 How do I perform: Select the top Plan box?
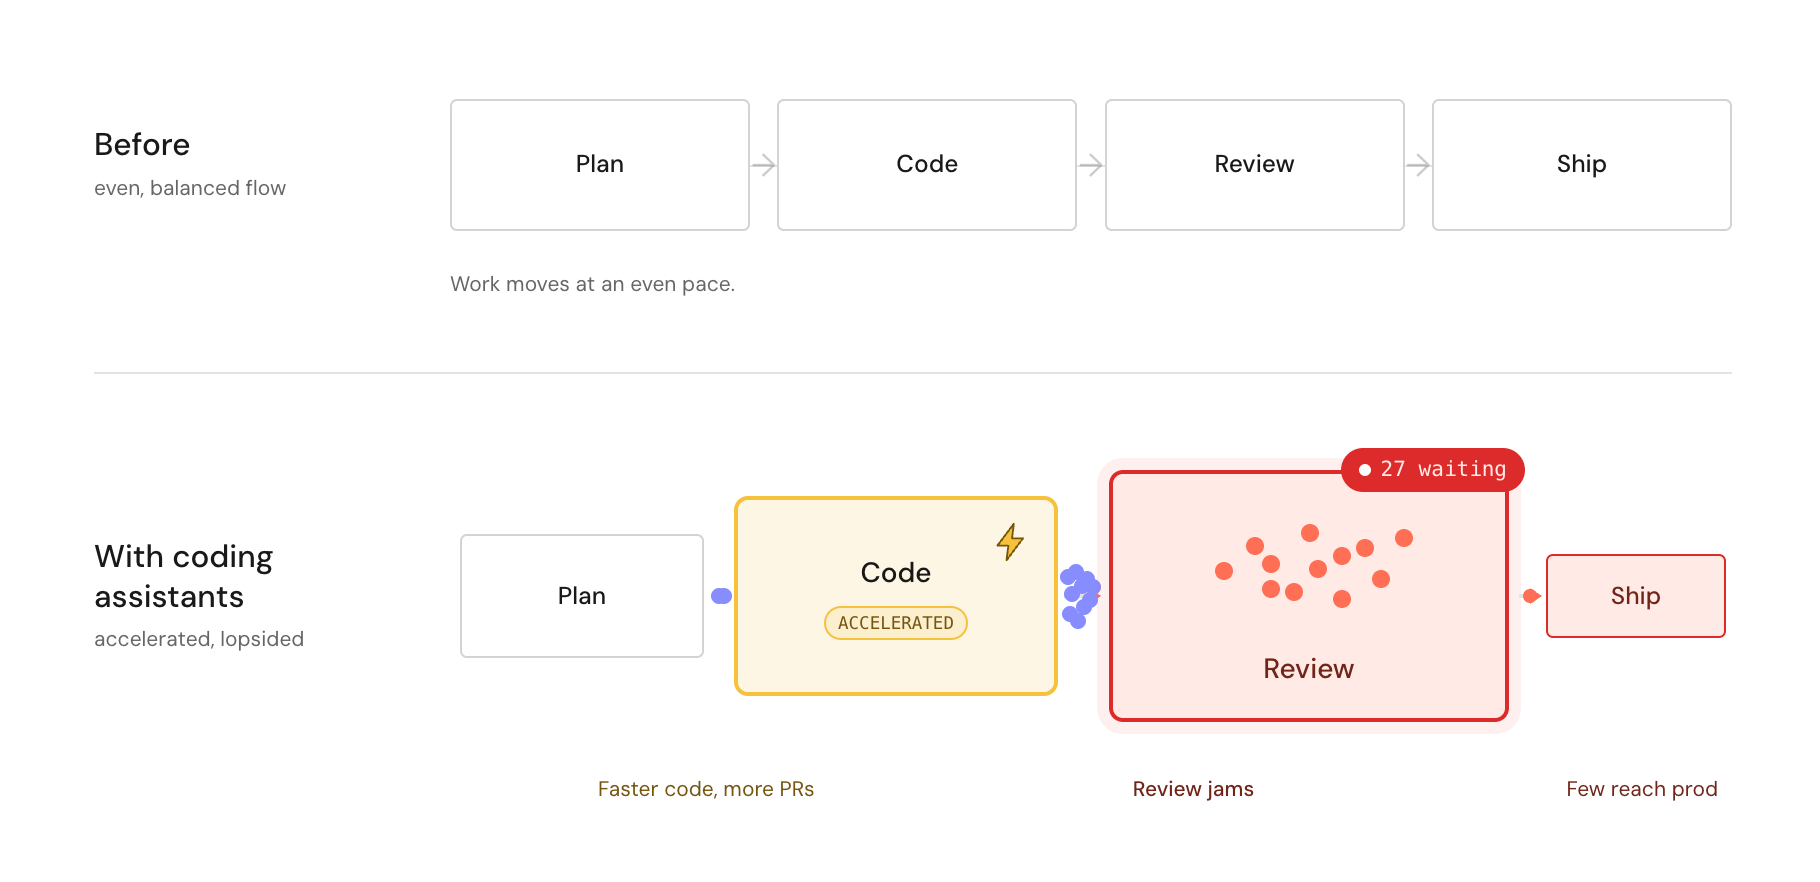tap(600, 165)
